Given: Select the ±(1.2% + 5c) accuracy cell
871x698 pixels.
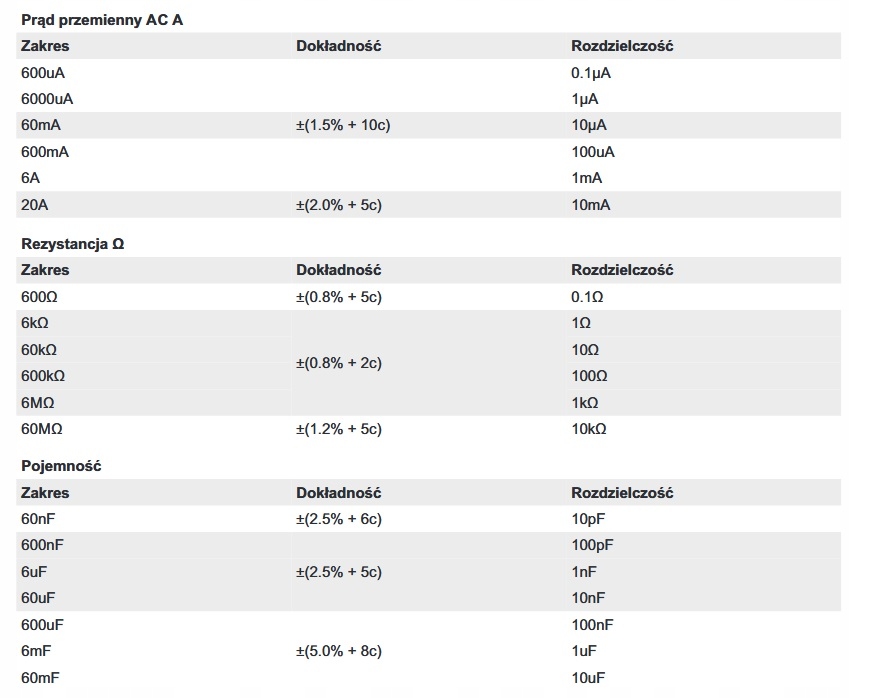Looking at the screenshot, I should click(340, 429).
